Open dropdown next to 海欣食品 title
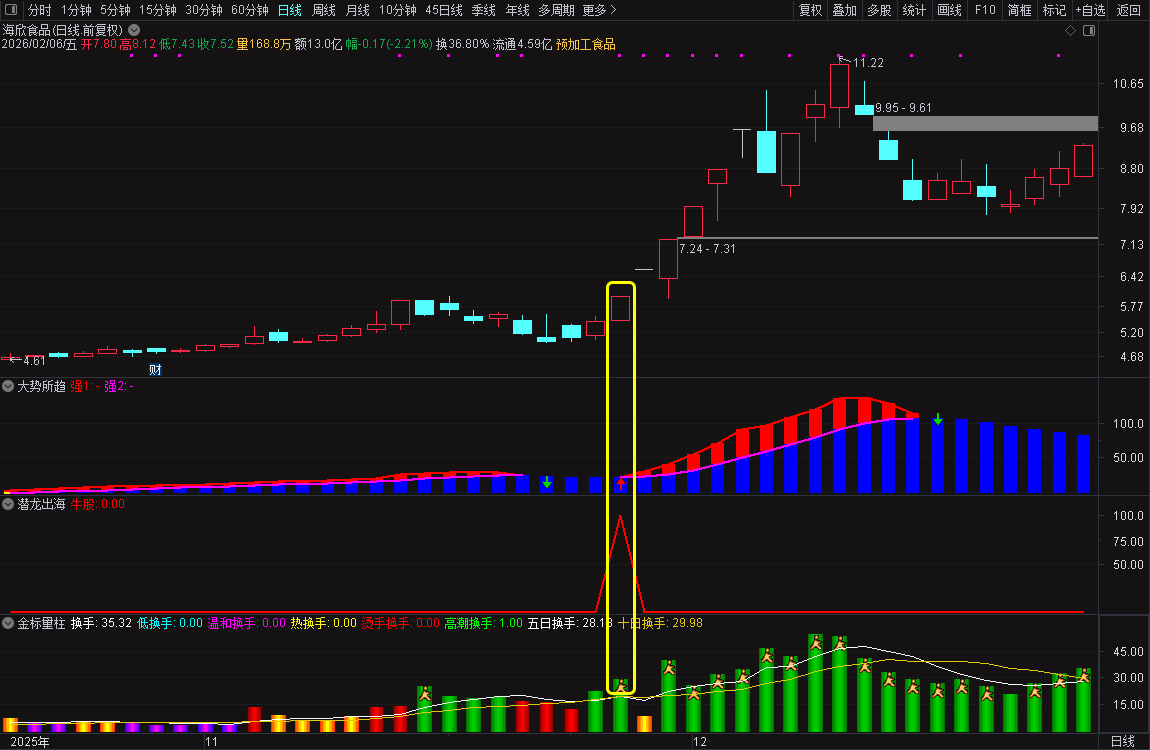The image size is (1150, 750). [x=134, y=30]
